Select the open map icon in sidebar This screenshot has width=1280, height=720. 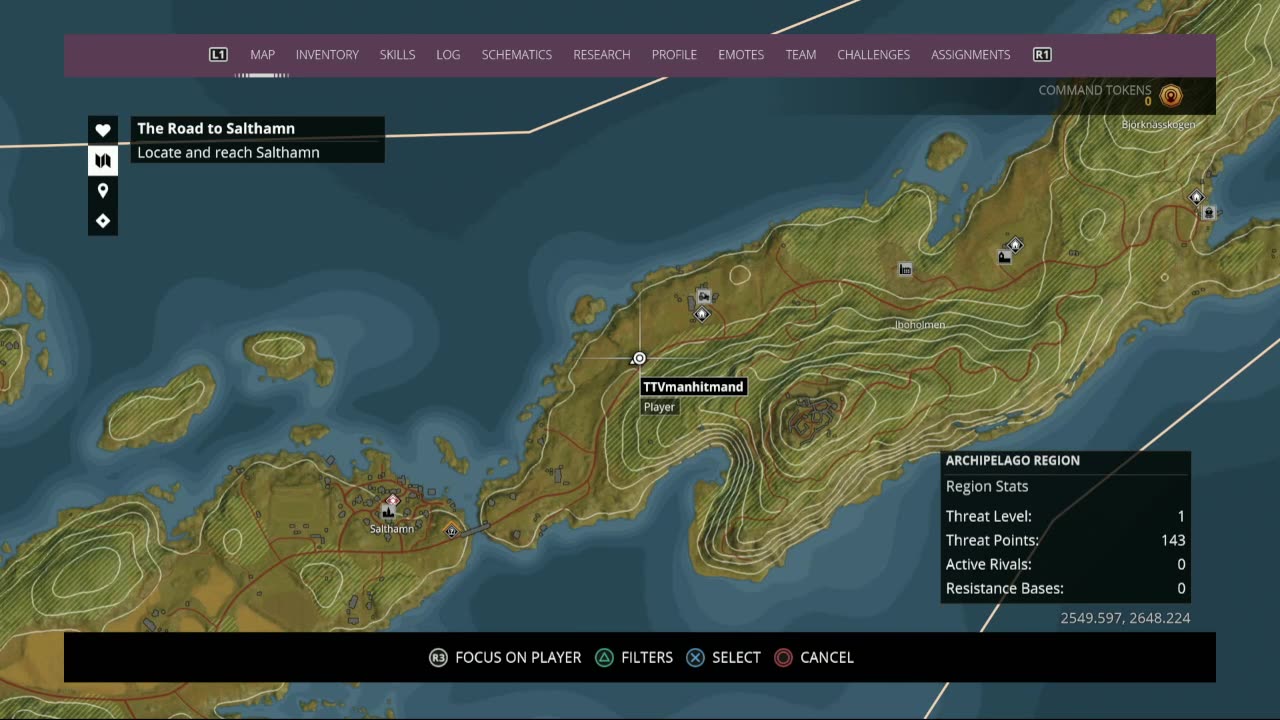coord(103,160)
